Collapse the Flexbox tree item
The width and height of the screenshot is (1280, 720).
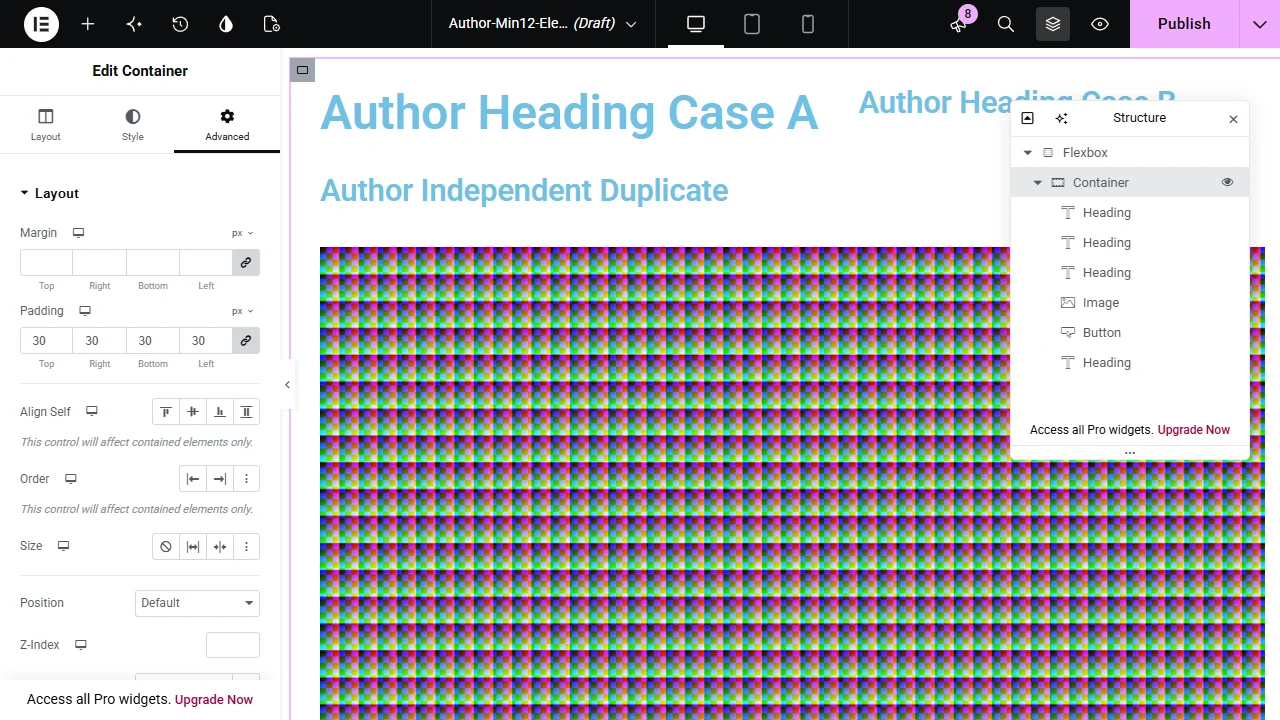pos(1027,153)
